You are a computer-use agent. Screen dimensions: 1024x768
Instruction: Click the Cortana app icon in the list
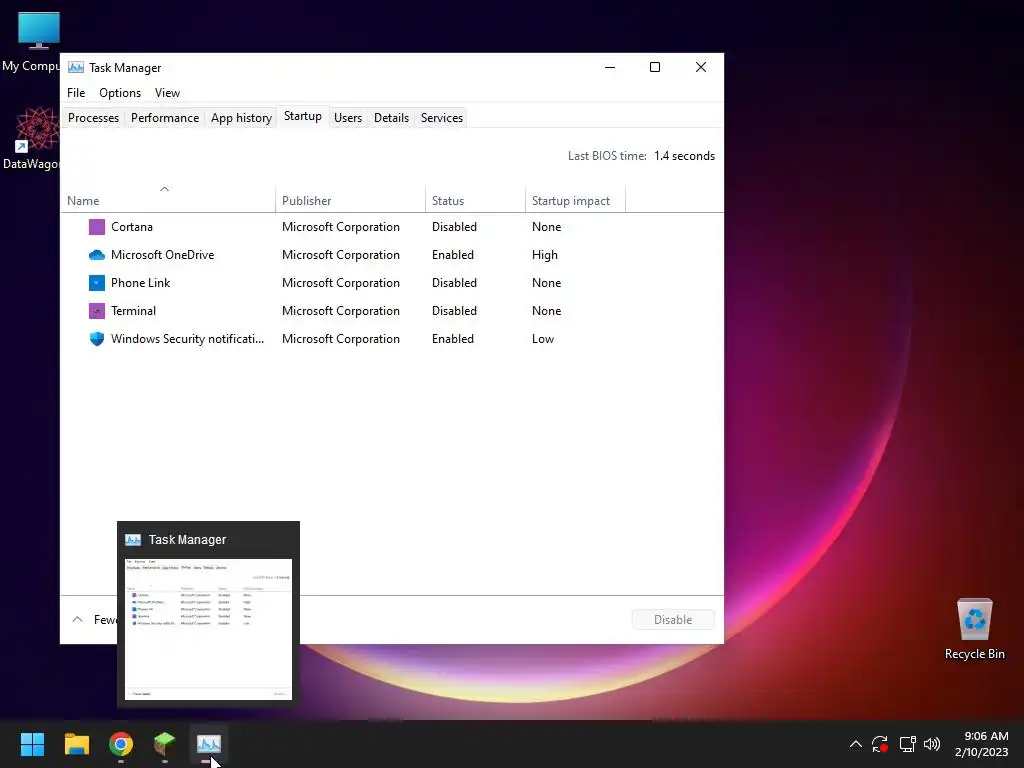pyautogui.click(x=97, y=227)
